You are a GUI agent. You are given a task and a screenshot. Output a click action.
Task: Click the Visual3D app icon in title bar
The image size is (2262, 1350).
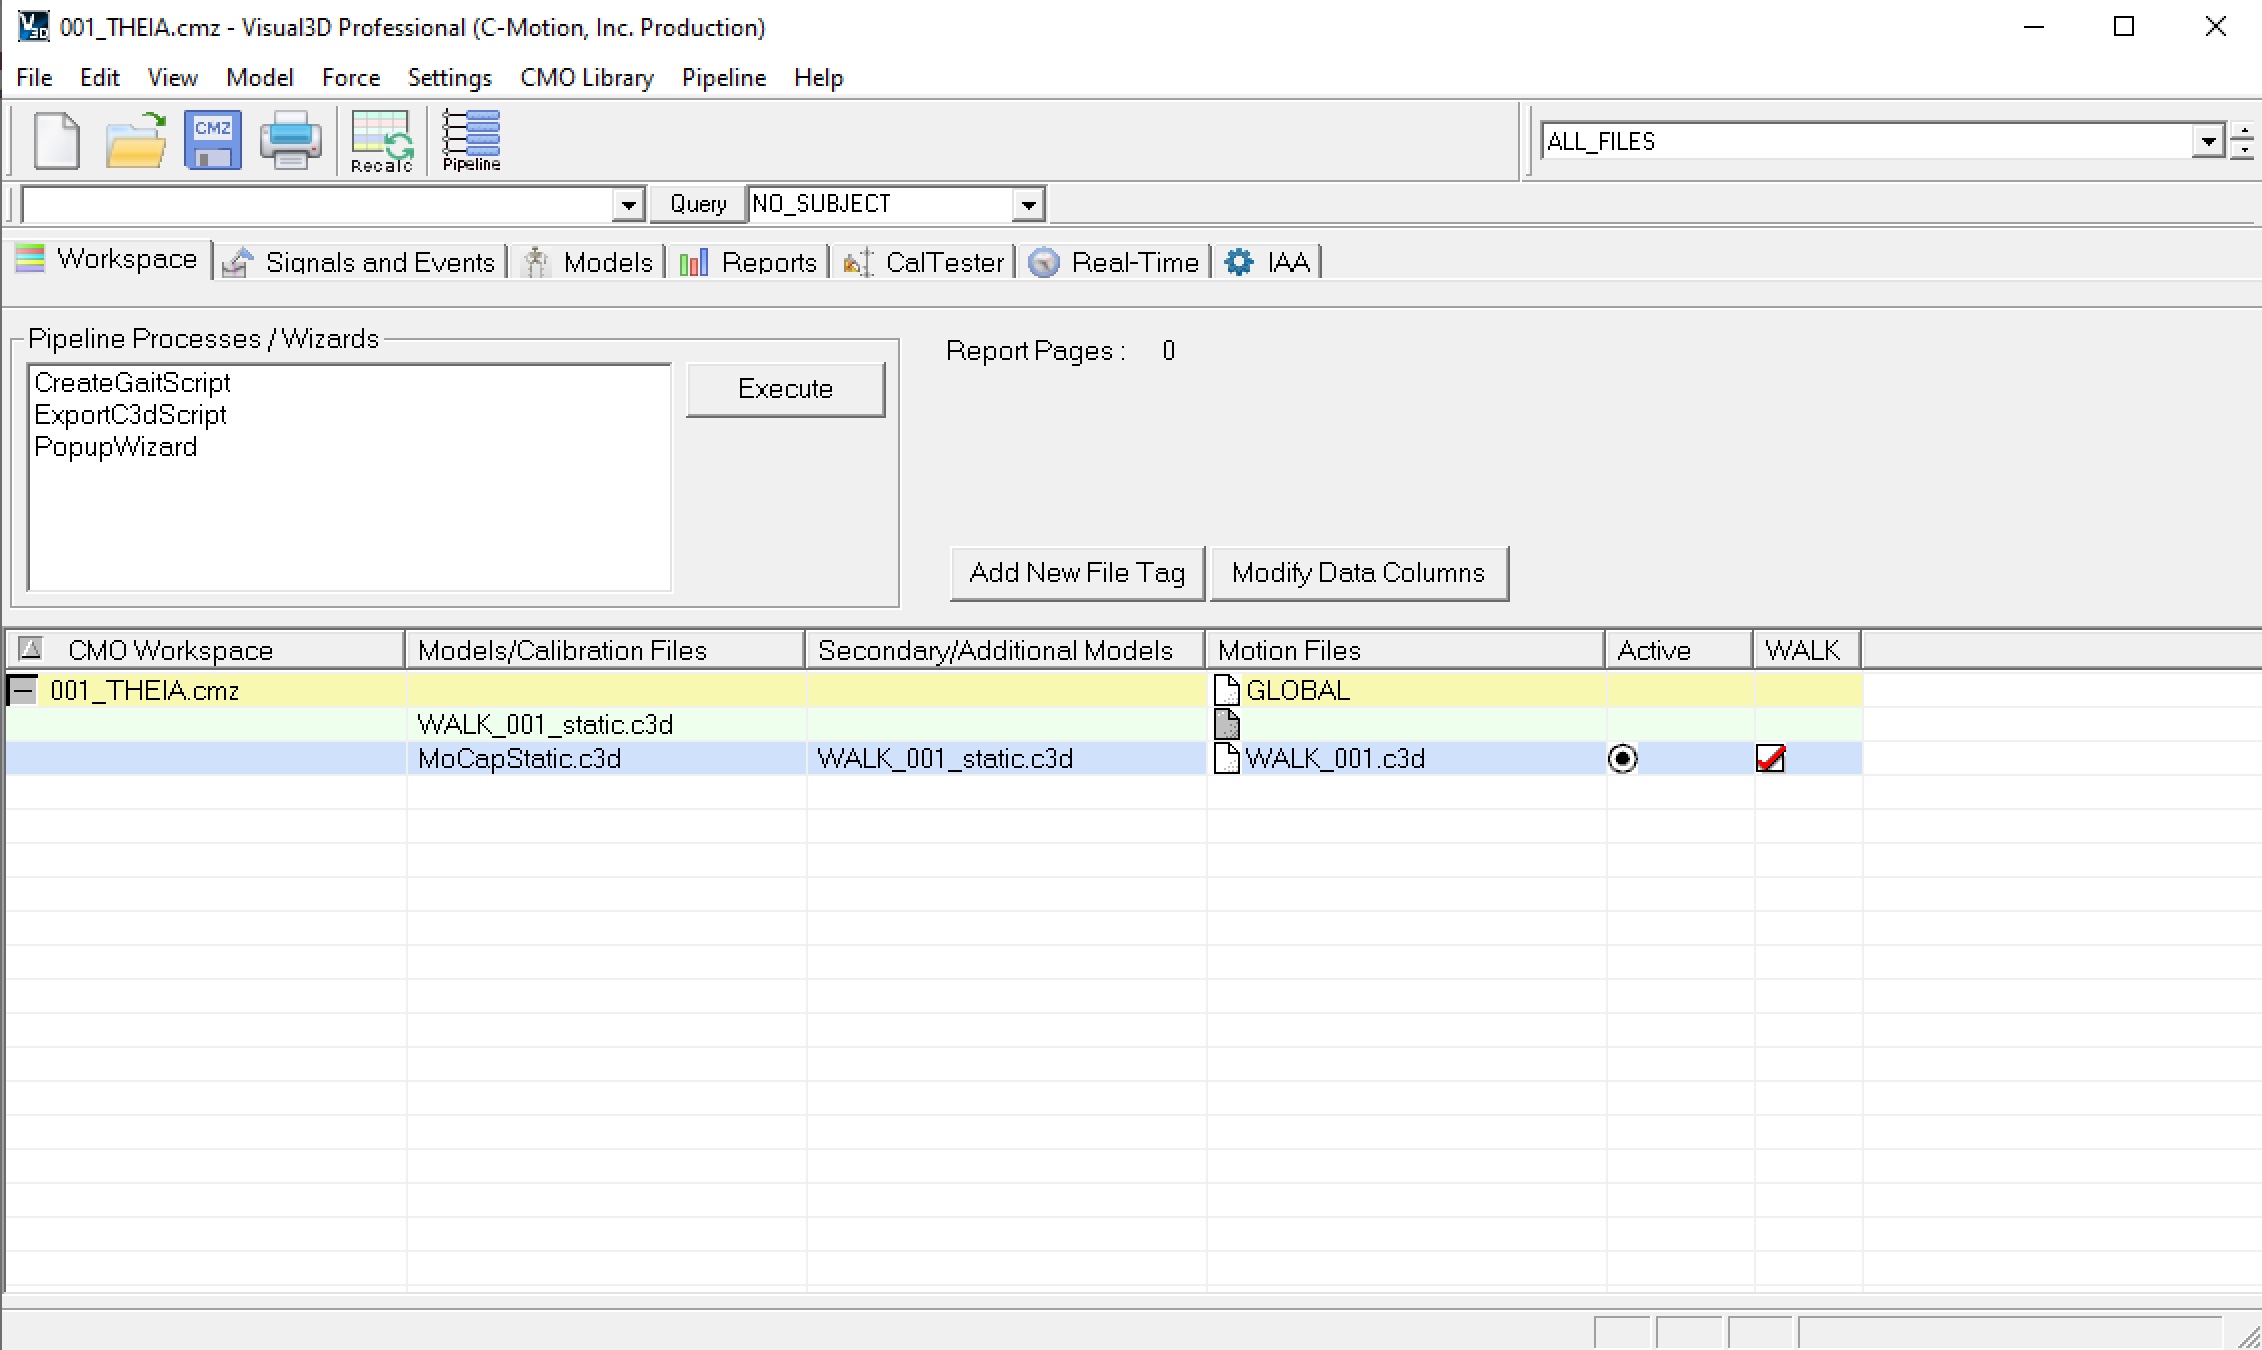coord(33,27)
